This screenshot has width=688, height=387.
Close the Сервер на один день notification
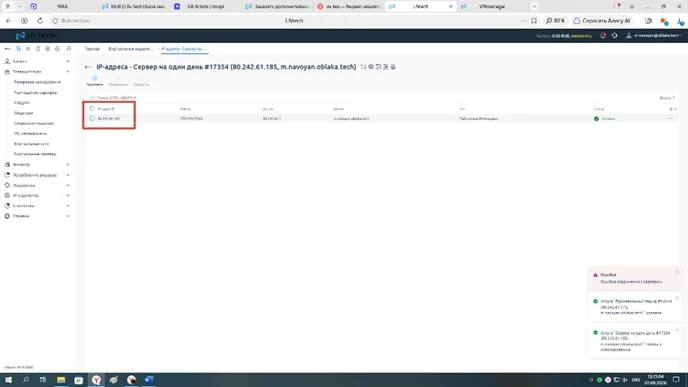pyautogui.click(x=677, y=330)
